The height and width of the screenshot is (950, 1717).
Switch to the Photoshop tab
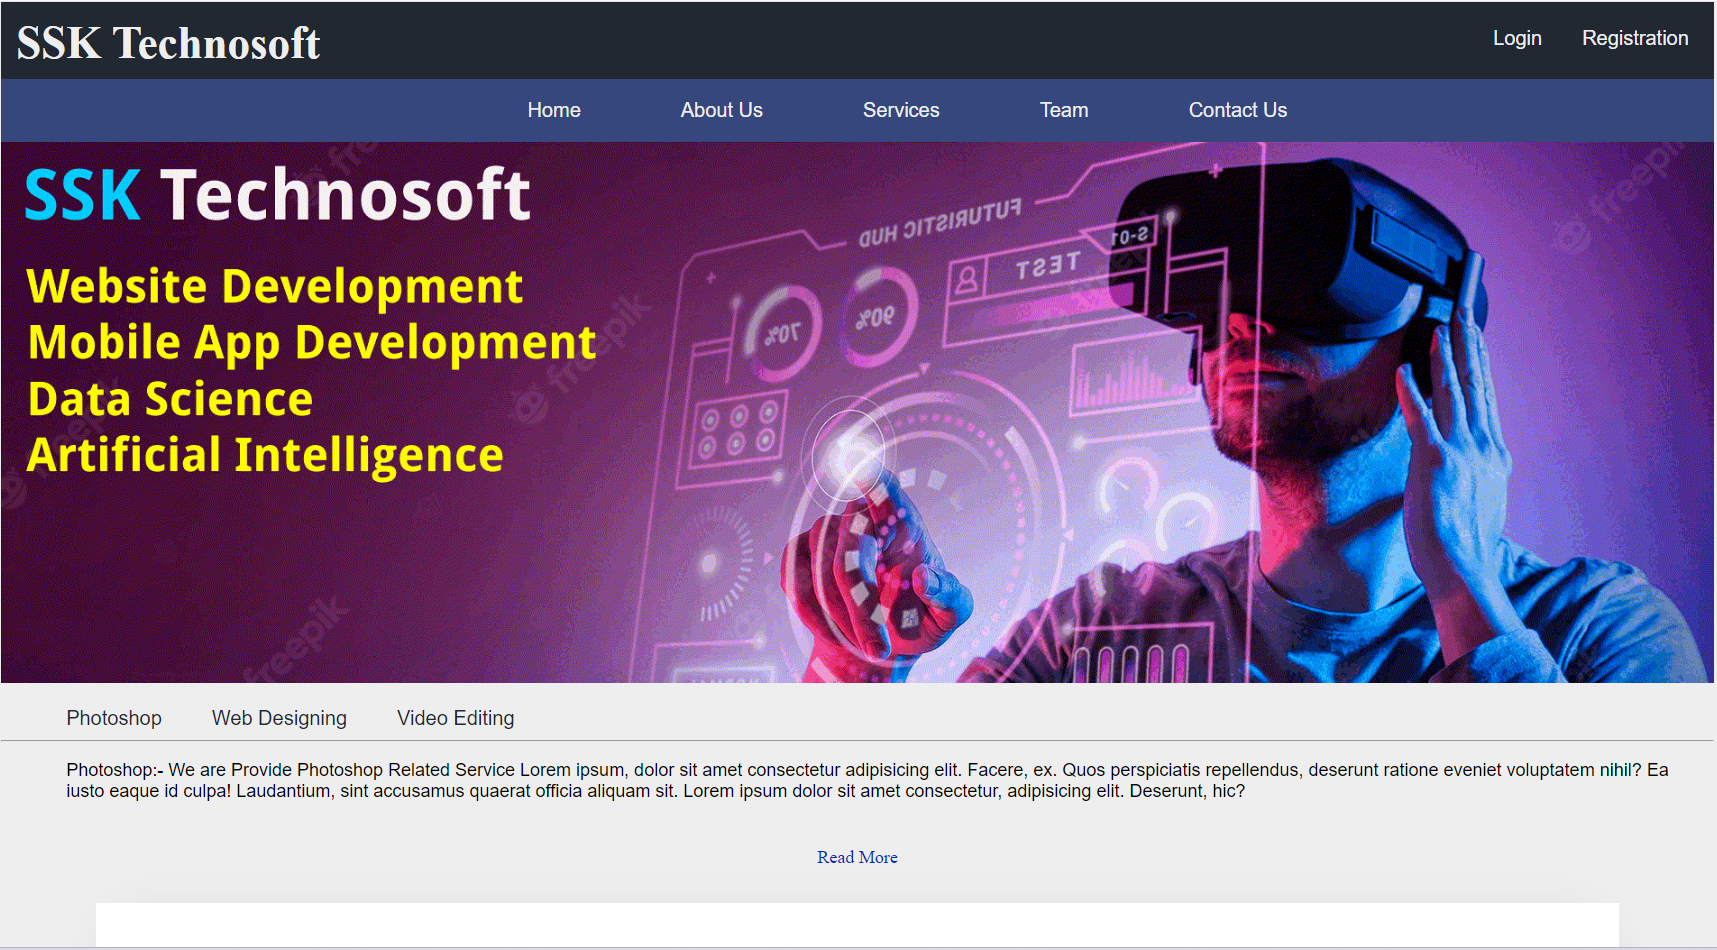(x=114, y=718)
